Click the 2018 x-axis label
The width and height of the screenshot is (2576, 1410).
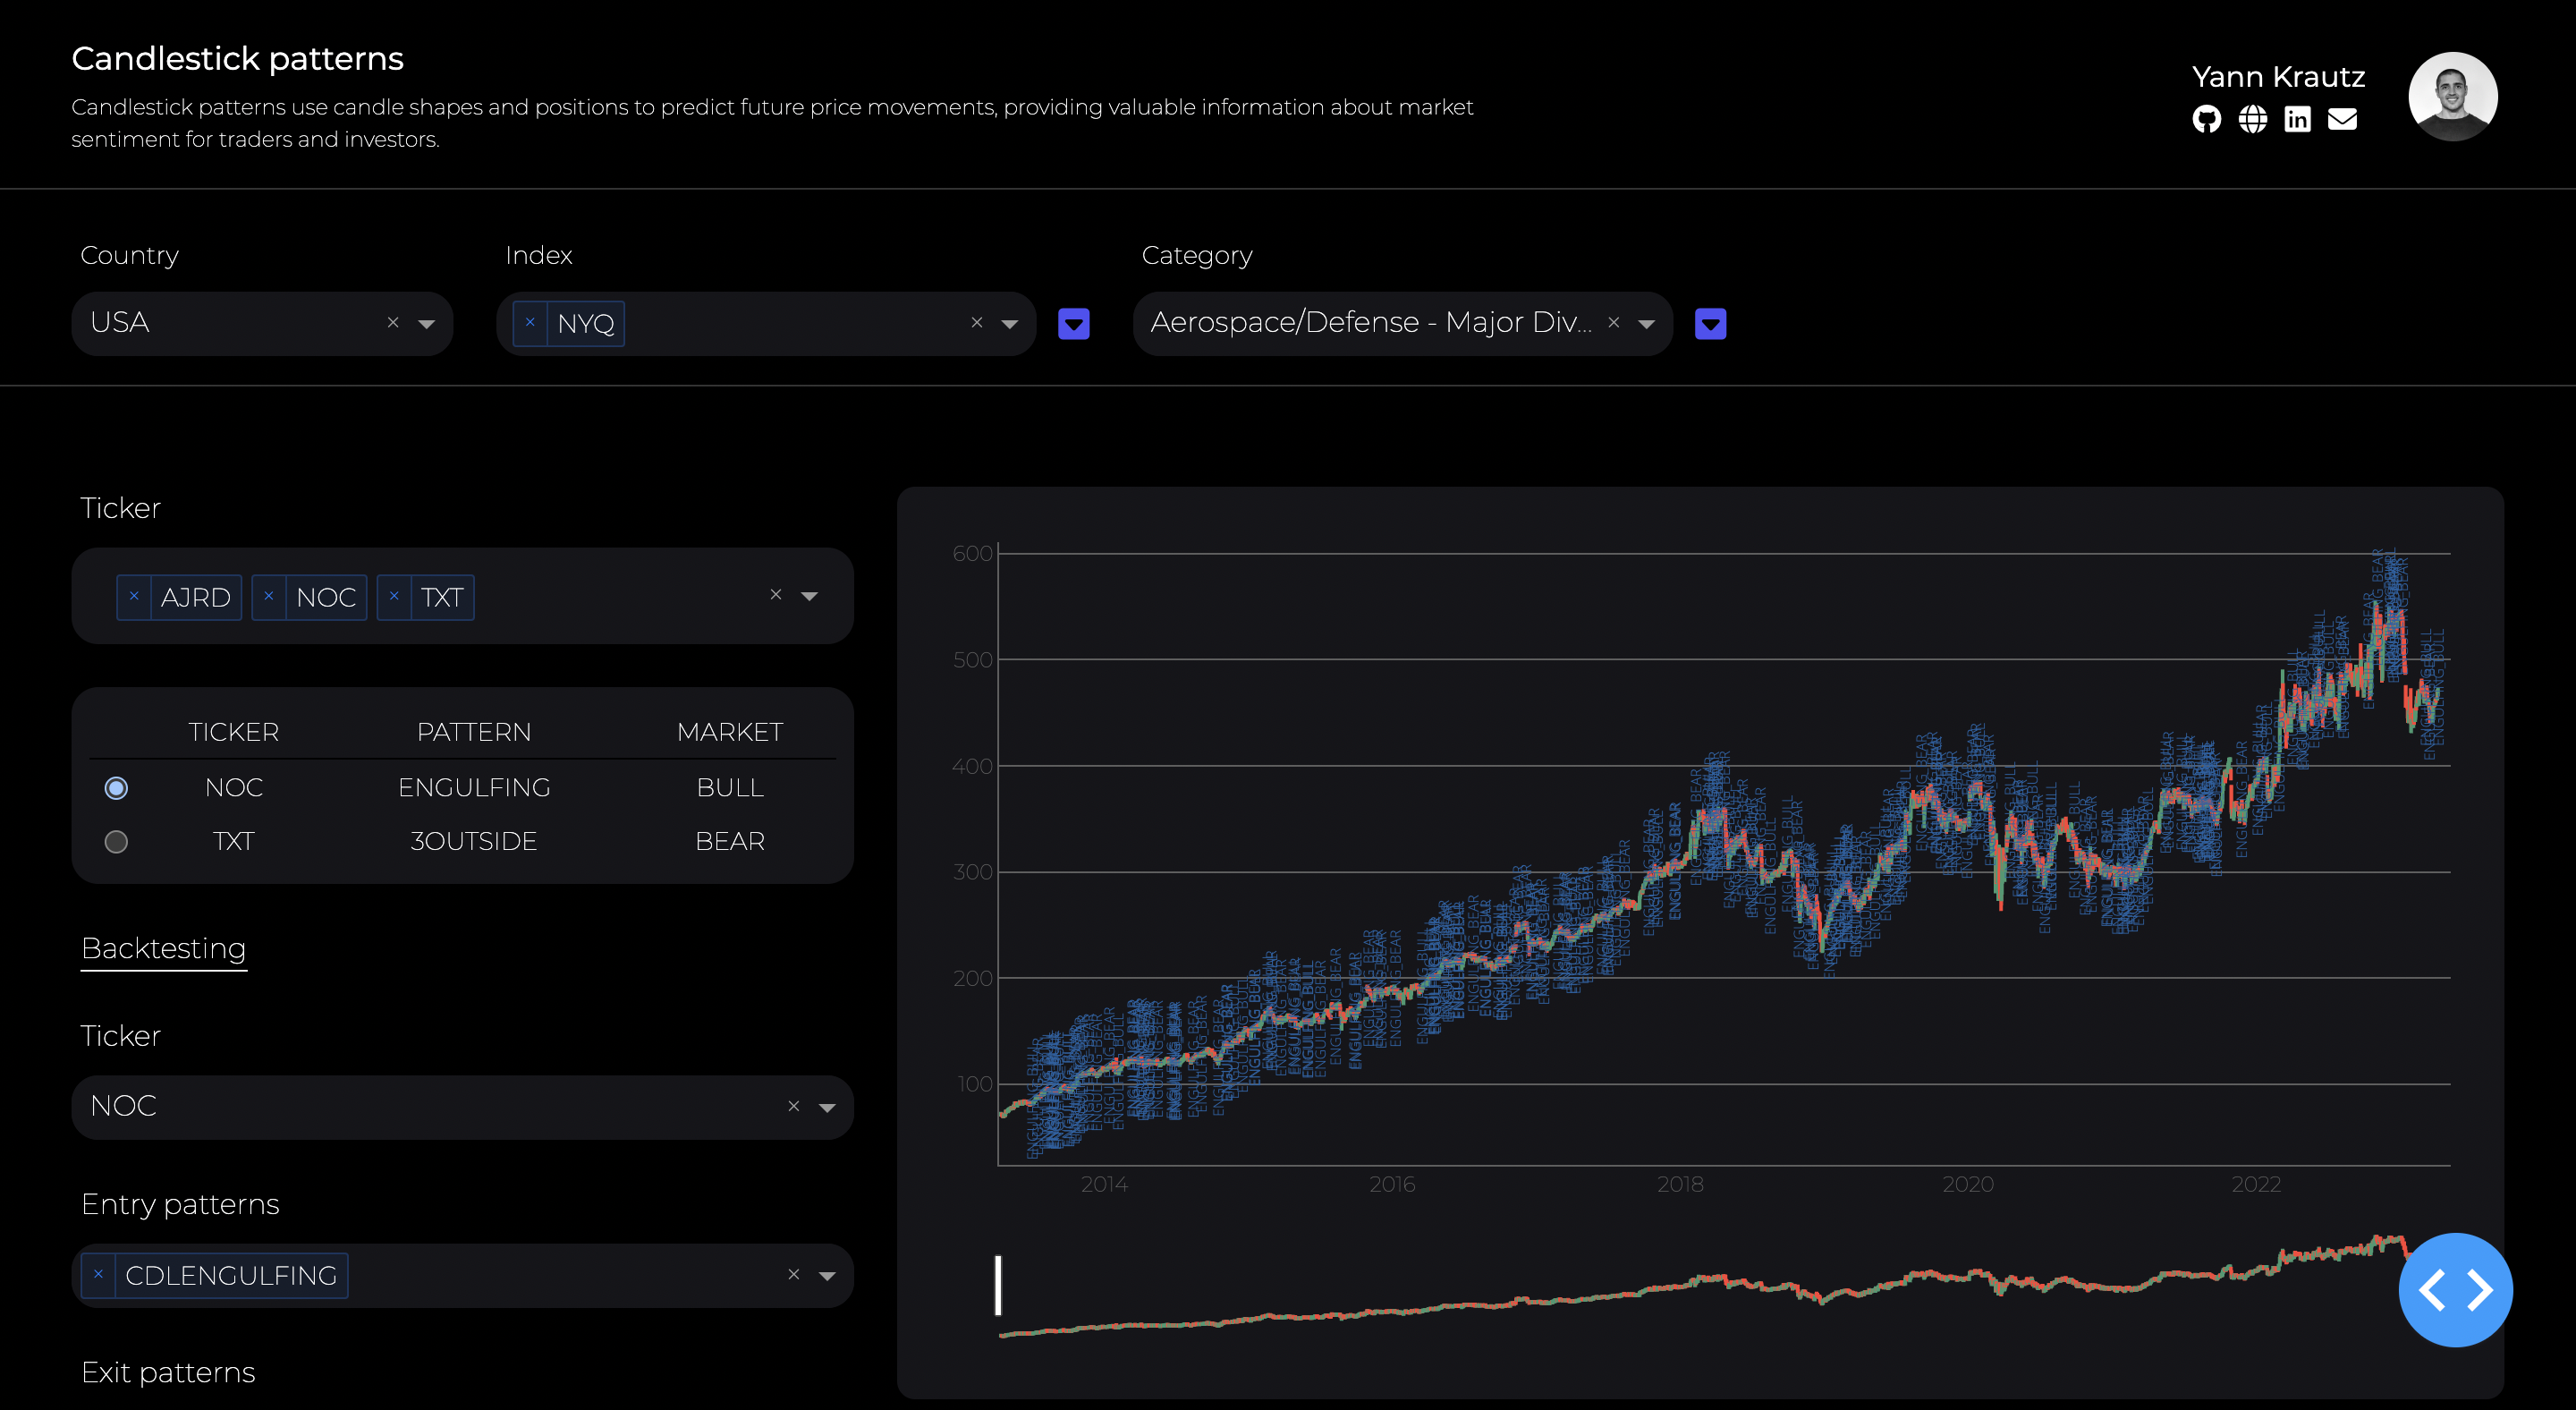(1680, 1184)
